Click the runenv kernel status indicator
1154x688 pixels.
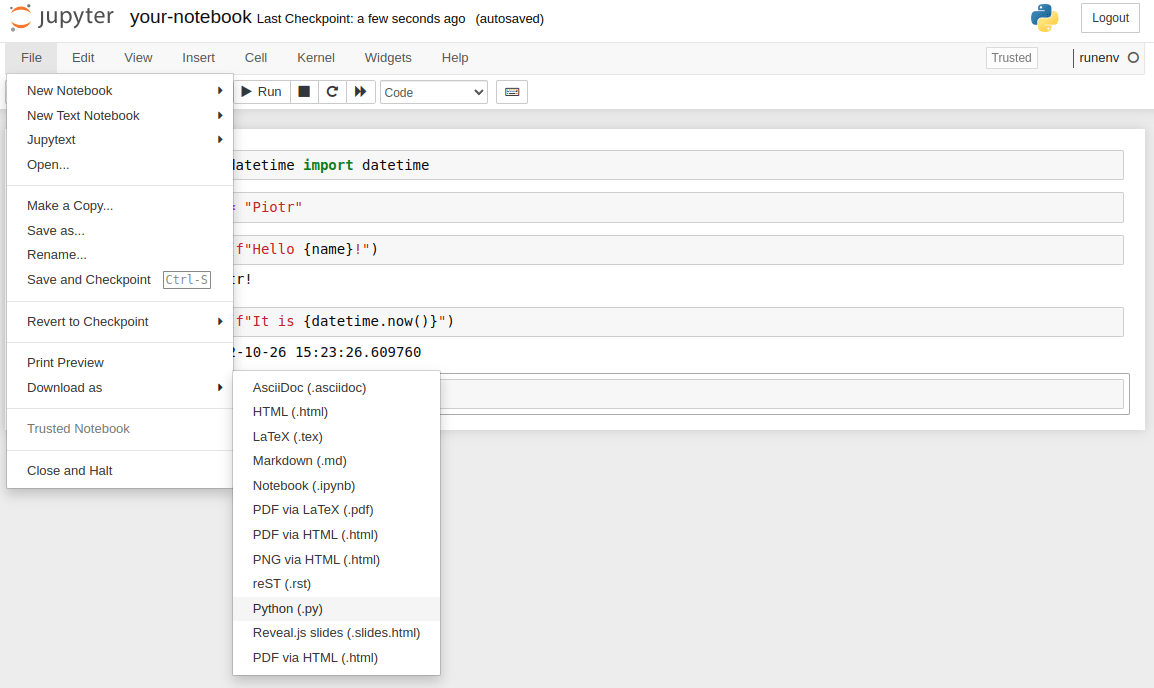tap(1100, 57)
